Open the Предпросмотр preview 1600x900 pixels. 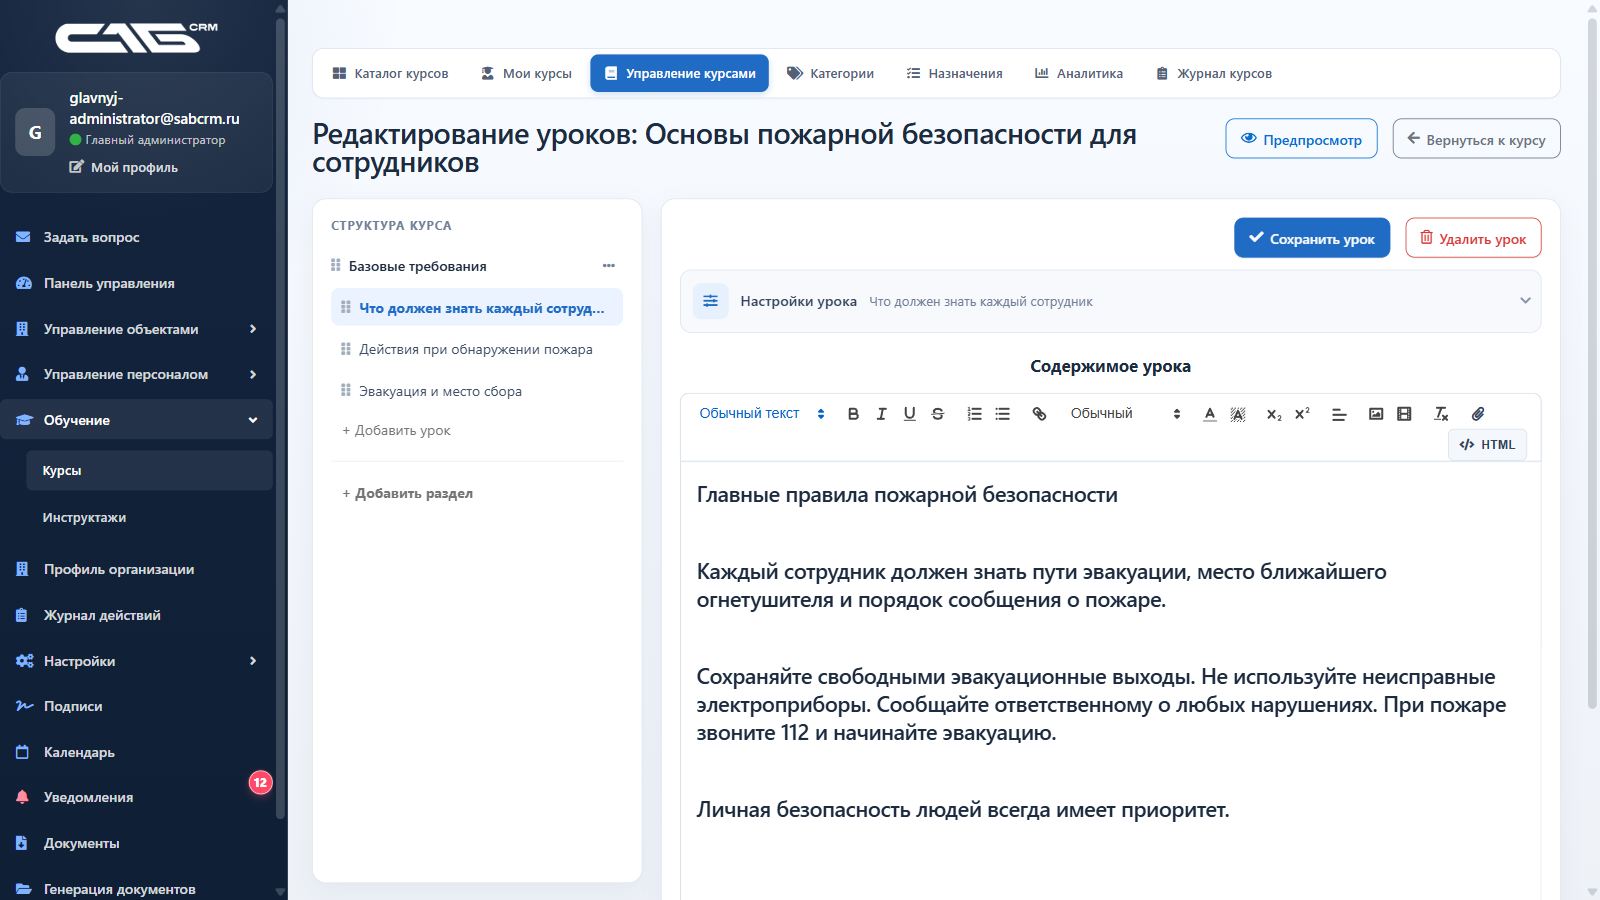pos(1301,139)
